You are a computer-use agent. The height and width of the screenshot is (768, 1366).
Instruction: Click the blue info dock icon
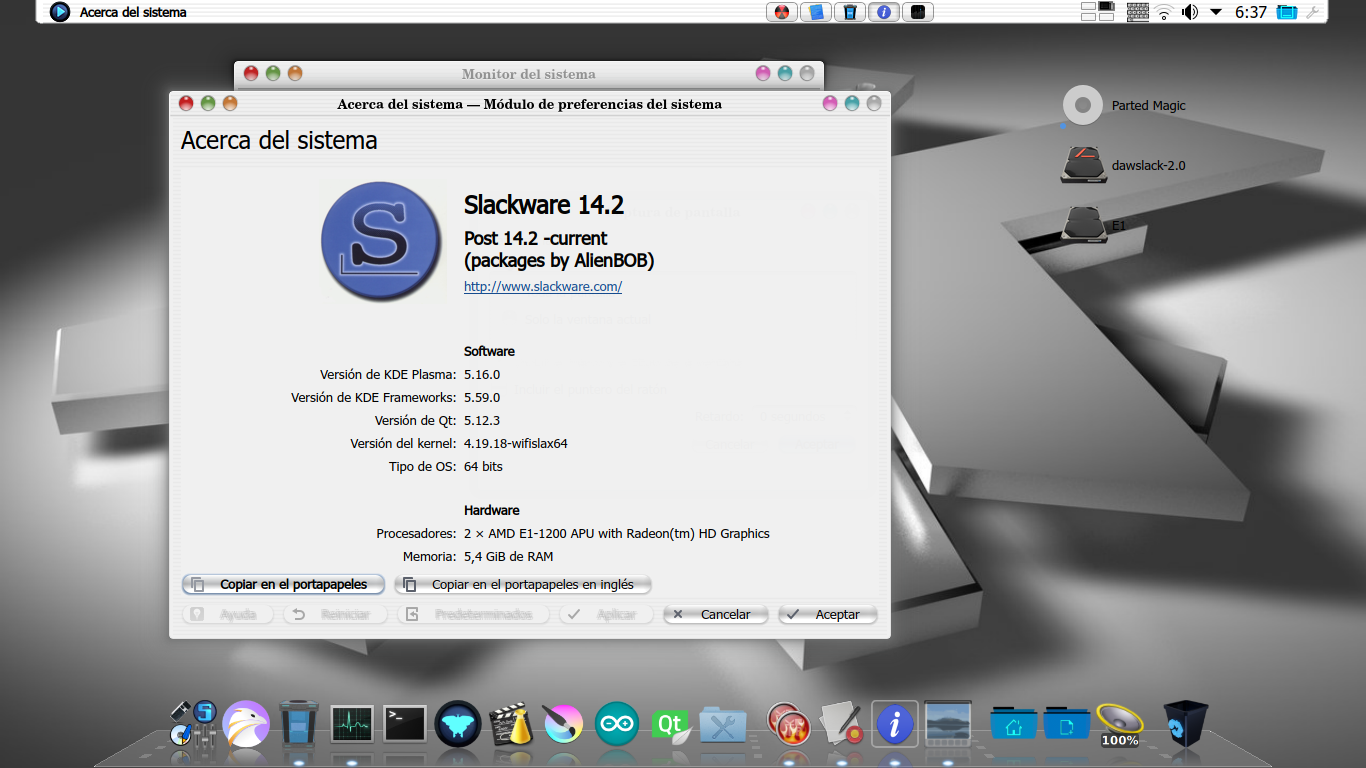[895, 724]
